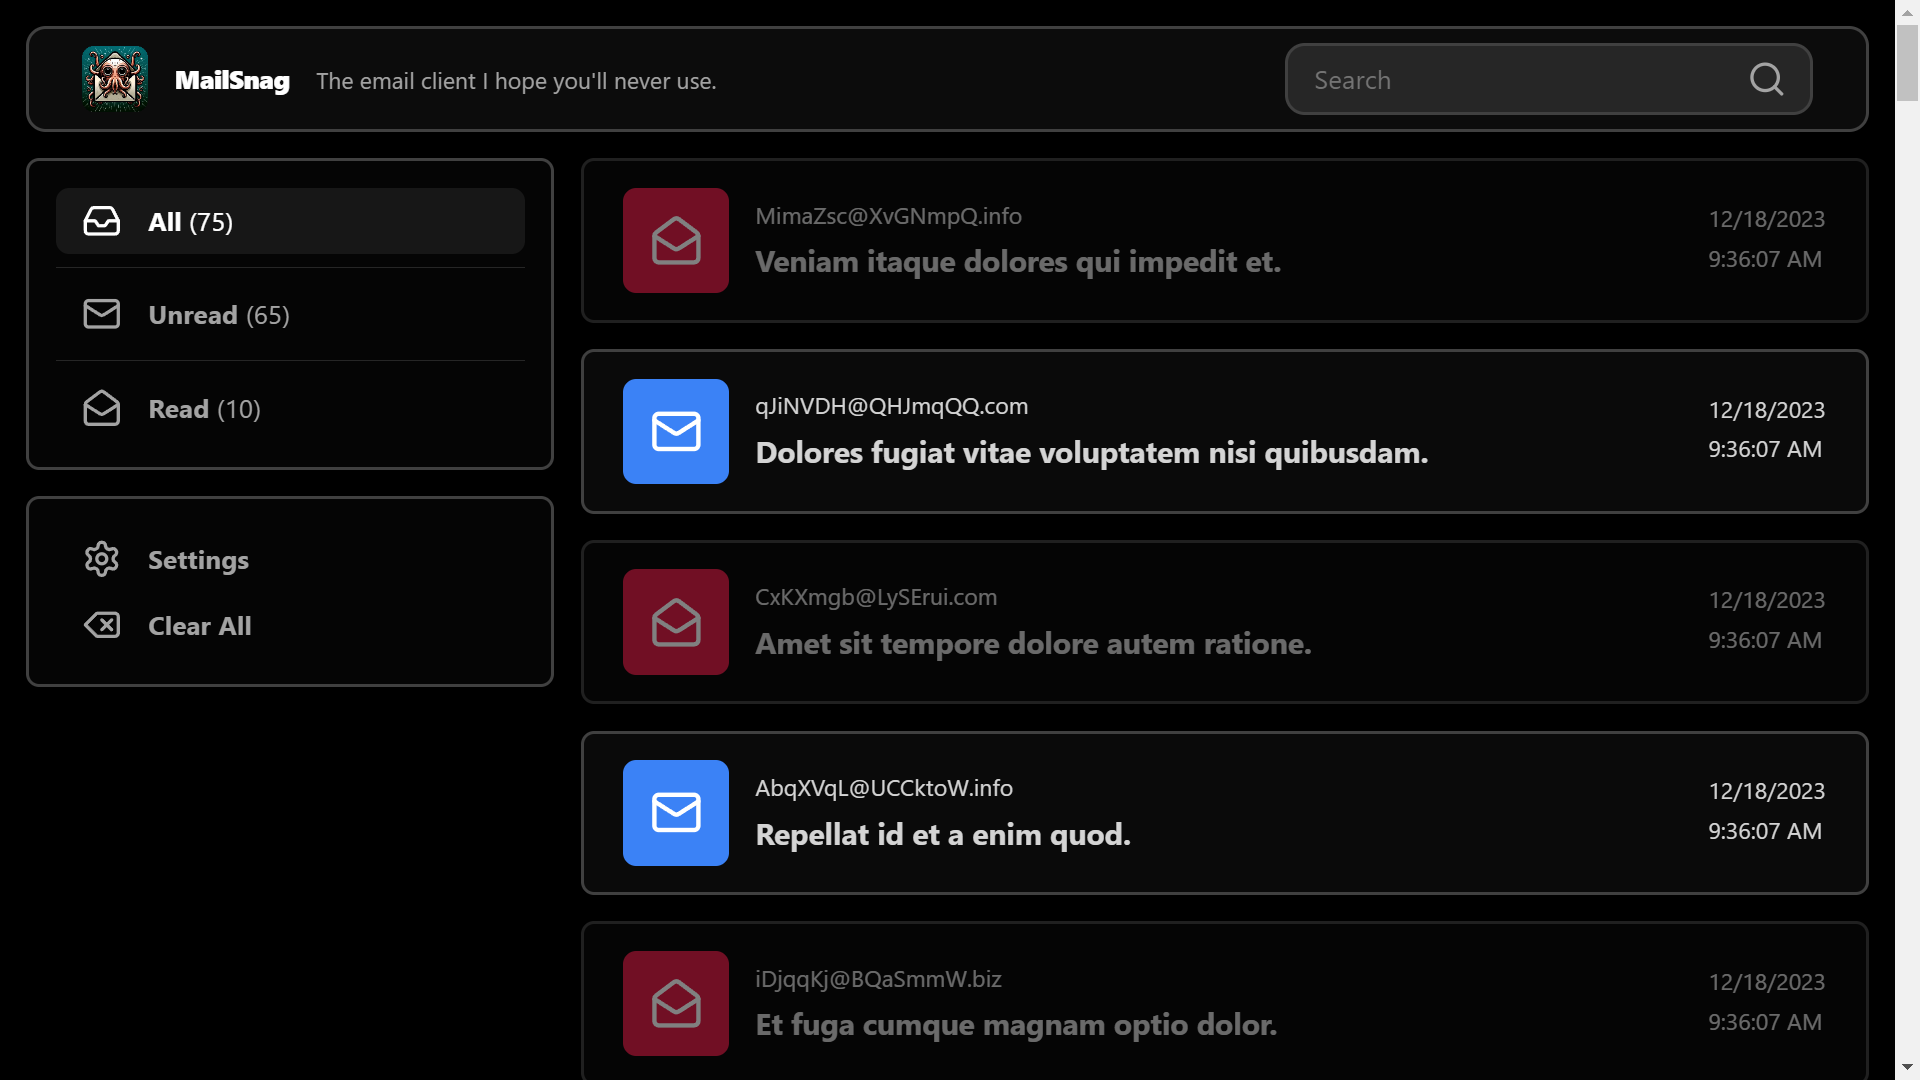Image resolution: width=1920 pixels, height=1080 pixels.
Task: Click the All mail folder icon
Action: click(x=104, y=220)
